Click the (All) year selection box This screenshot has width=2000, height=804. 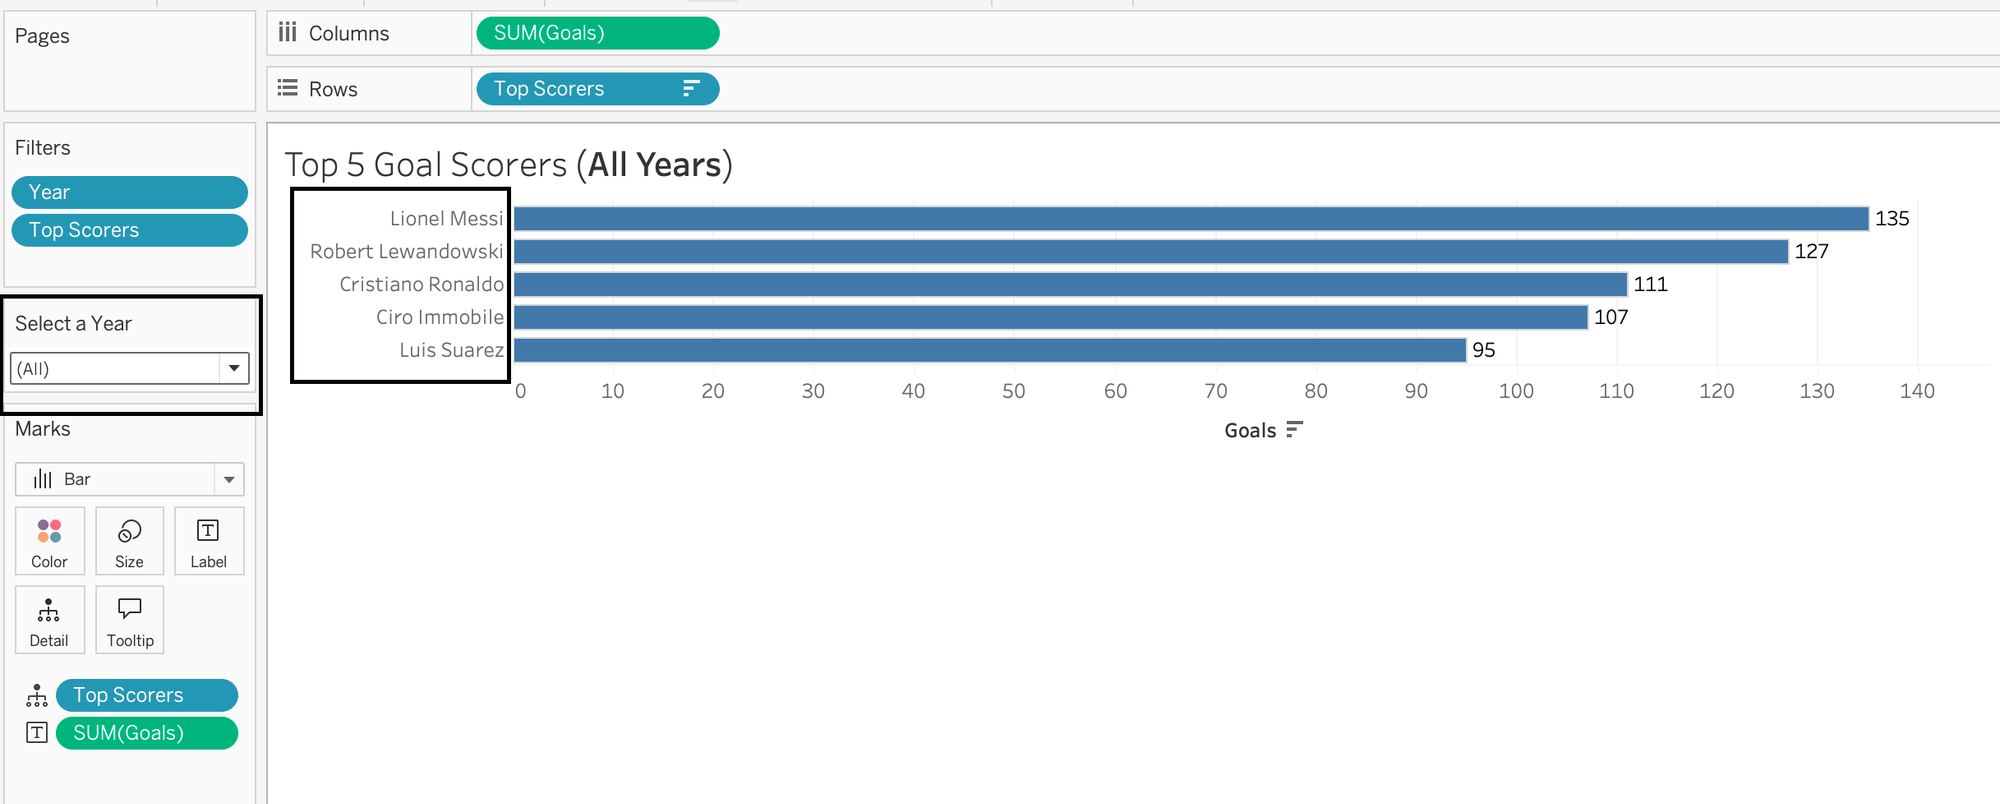130,368
